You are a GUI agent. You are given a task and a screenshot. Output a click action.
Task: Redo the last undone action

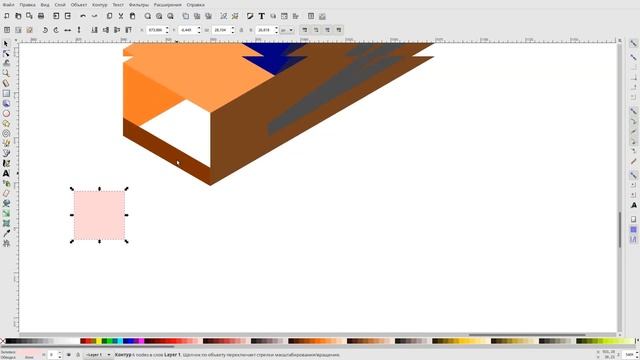[x=94, y=16]
